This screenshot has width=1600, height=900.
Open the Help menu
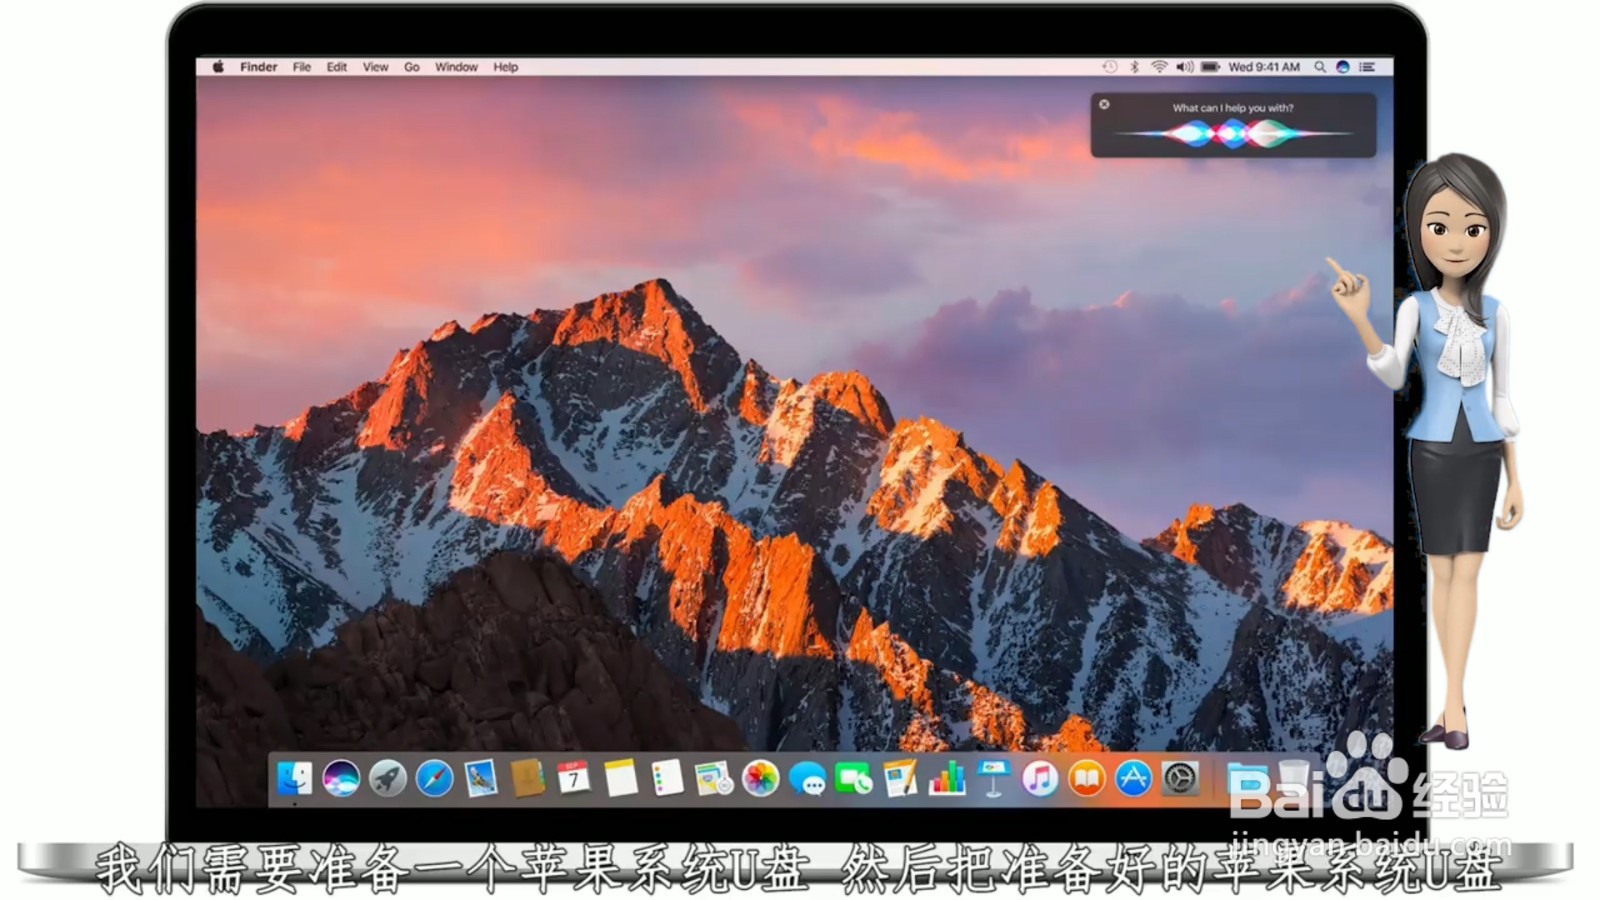506,67
